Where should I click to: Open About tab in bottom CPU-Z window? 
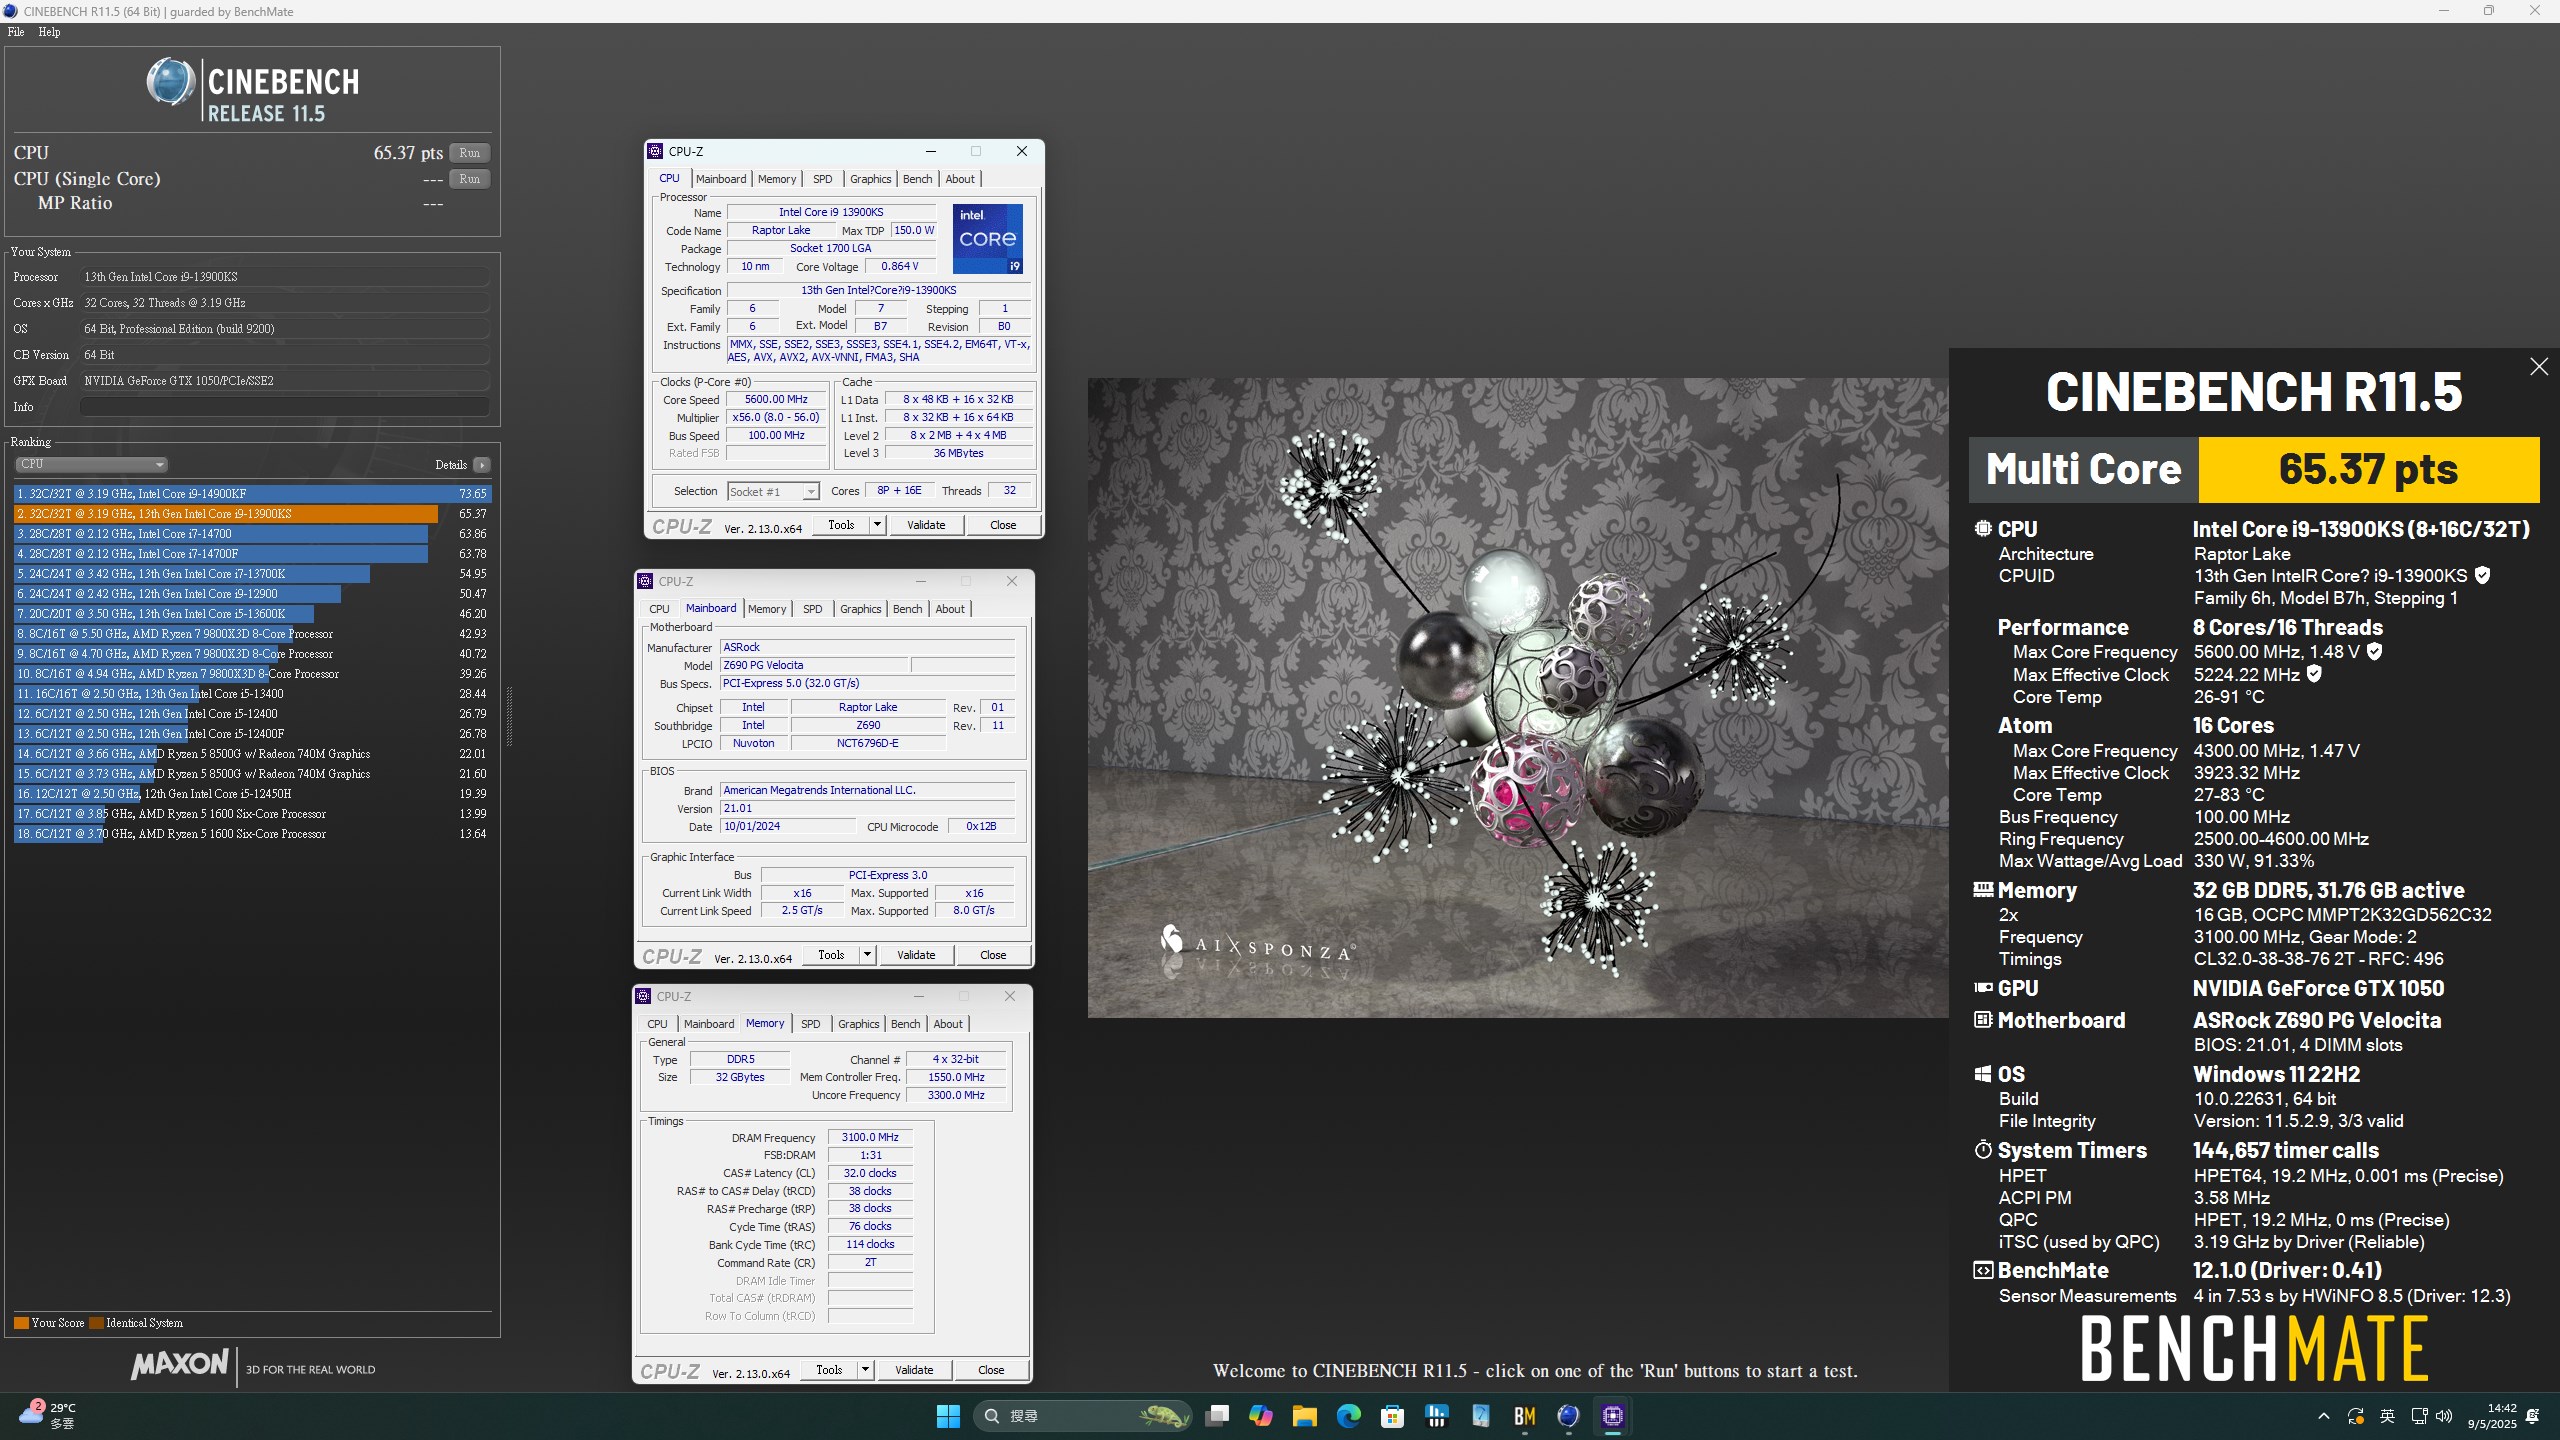[948, 1024]
